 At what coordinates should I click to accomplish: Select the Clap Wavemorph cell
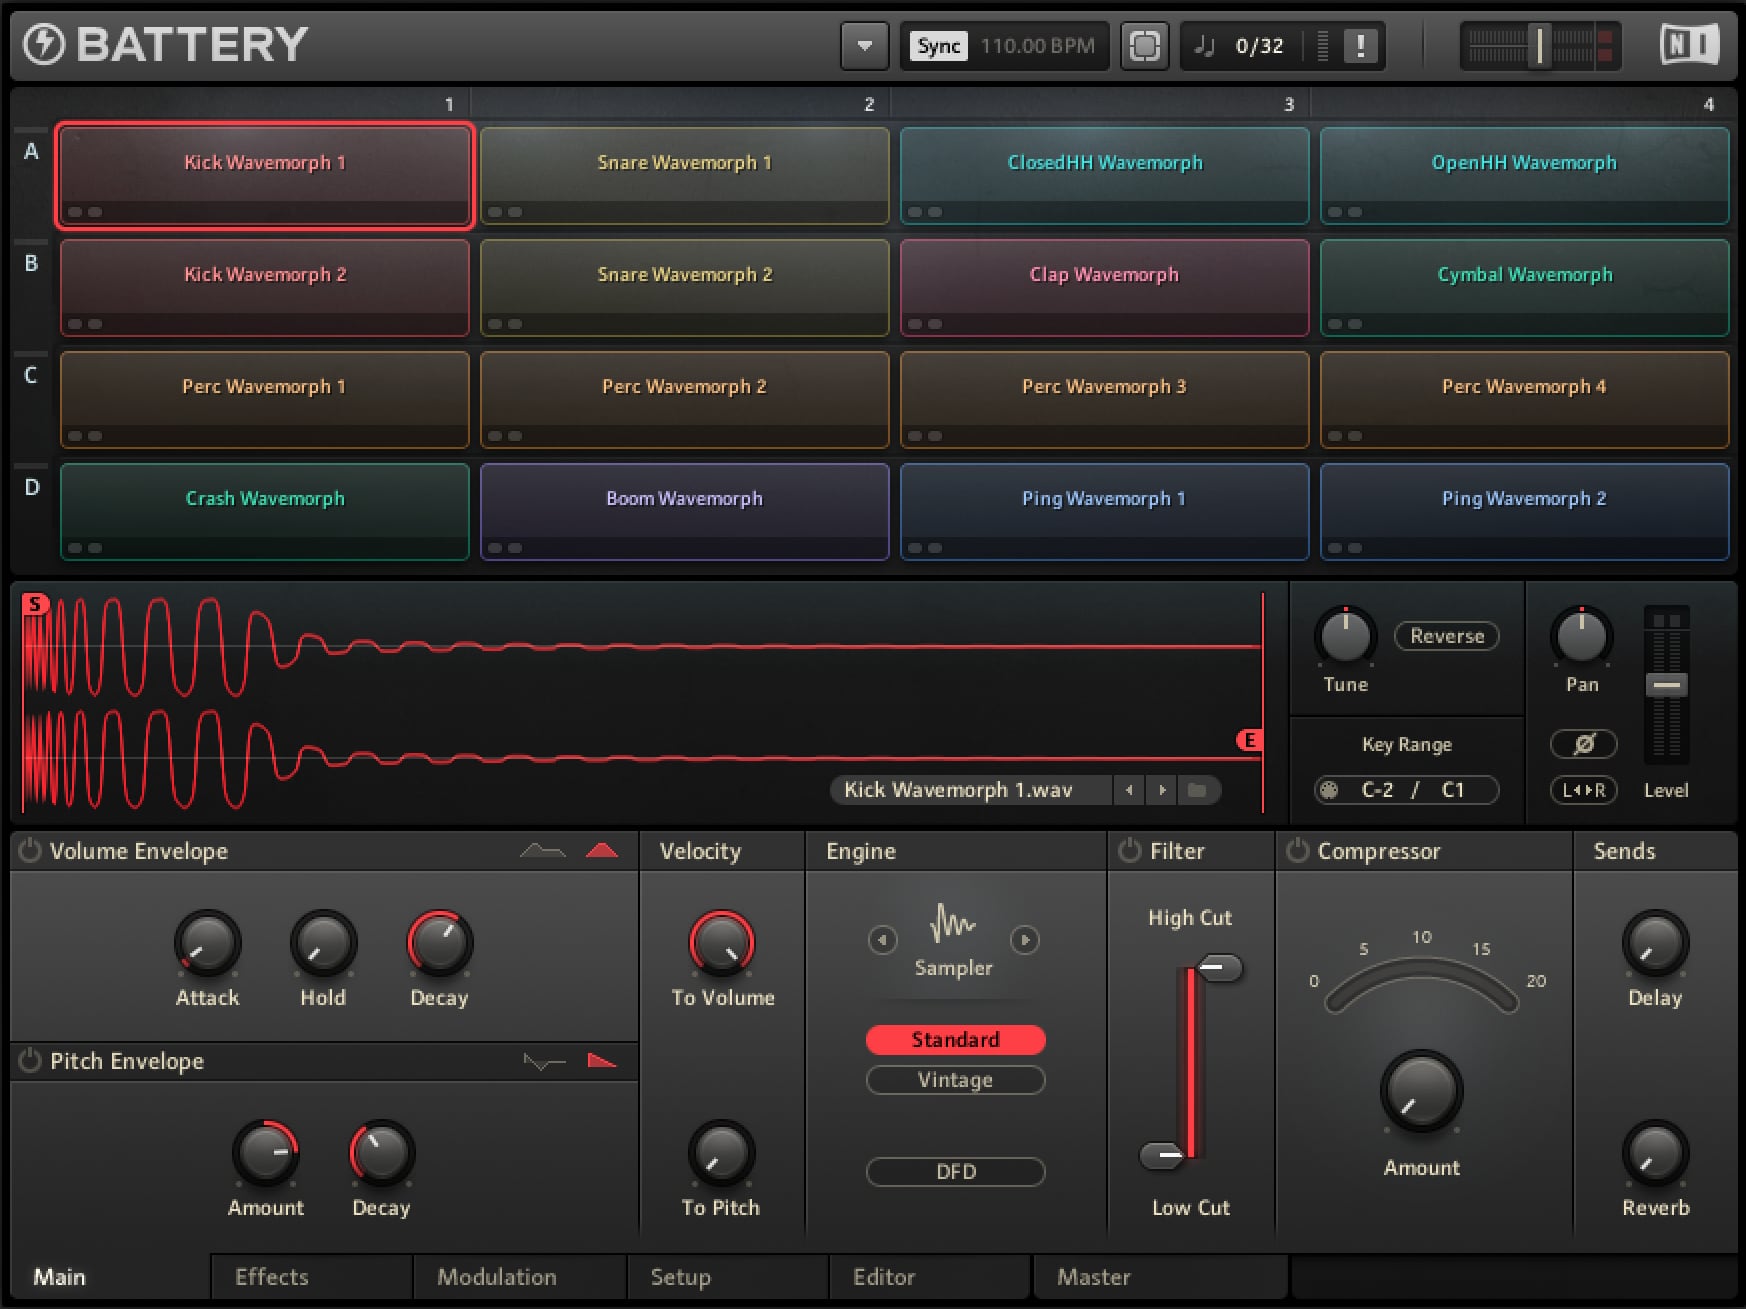[1104, 287]
